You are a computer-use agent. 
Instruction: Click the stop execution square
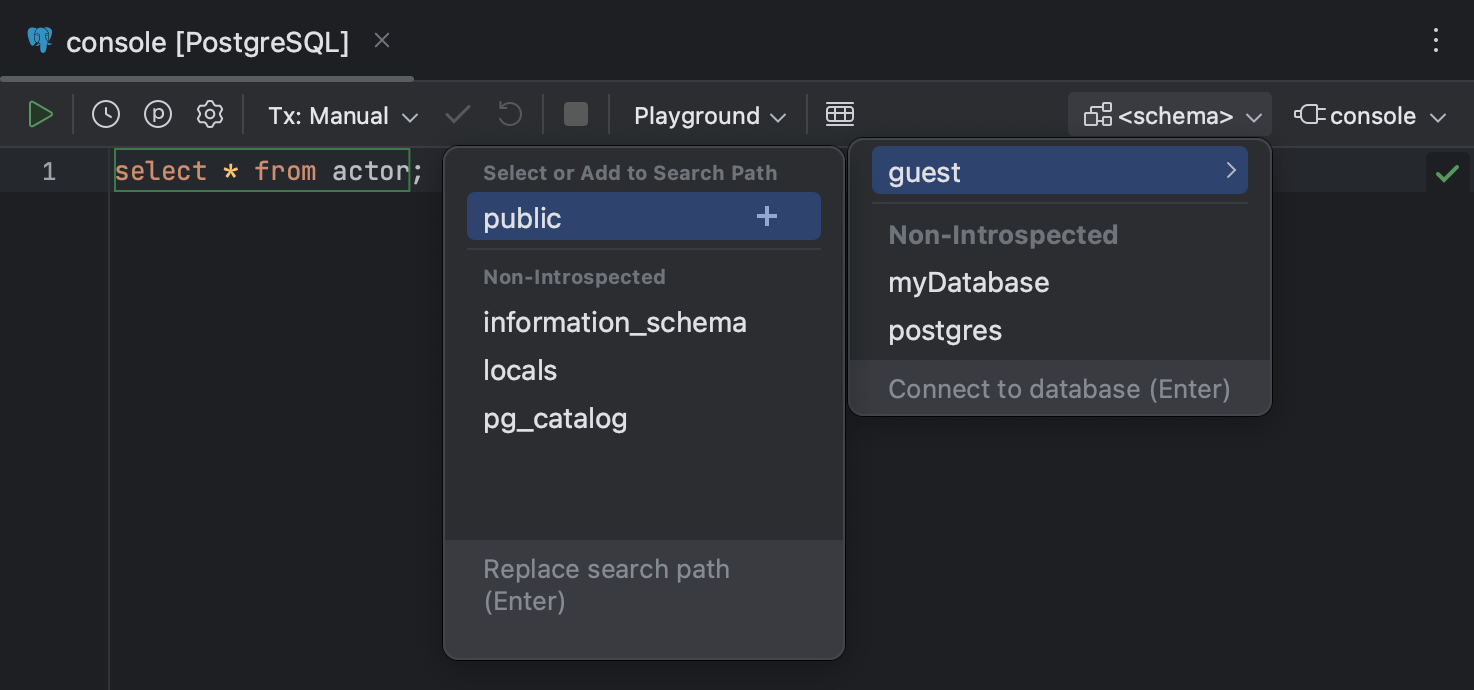click(x=575, y=114)
